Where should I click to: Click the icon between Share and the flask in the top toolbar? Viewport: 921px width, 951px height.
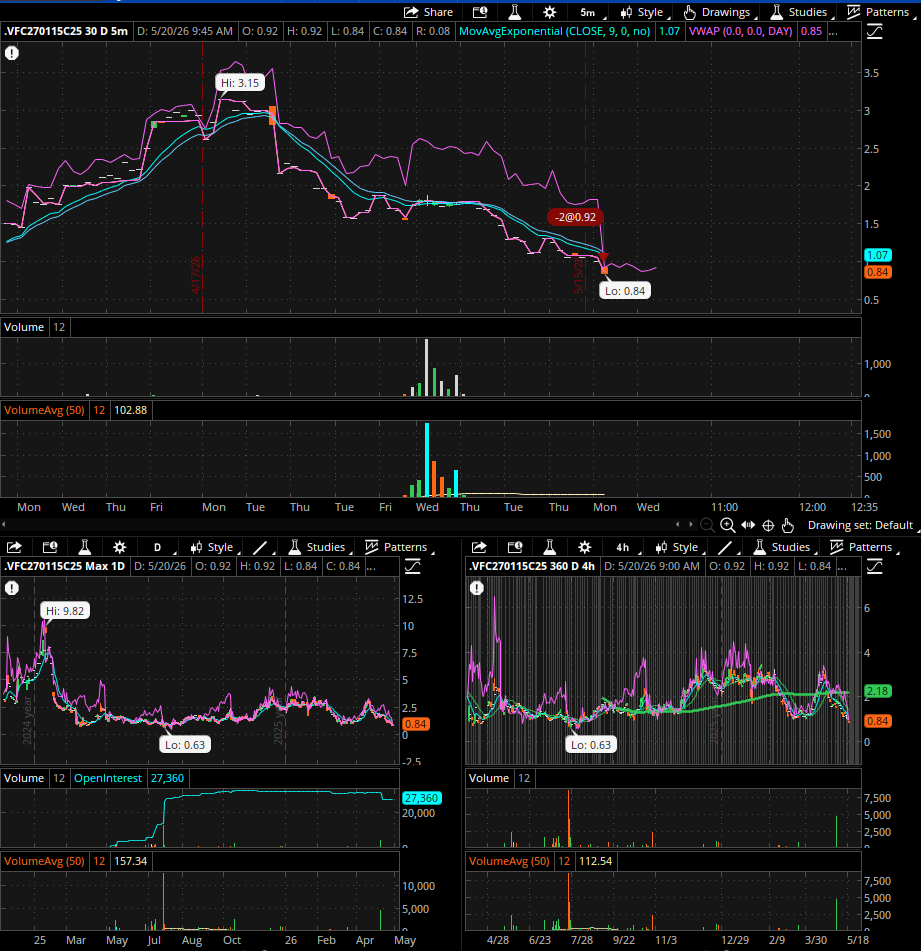480,12
